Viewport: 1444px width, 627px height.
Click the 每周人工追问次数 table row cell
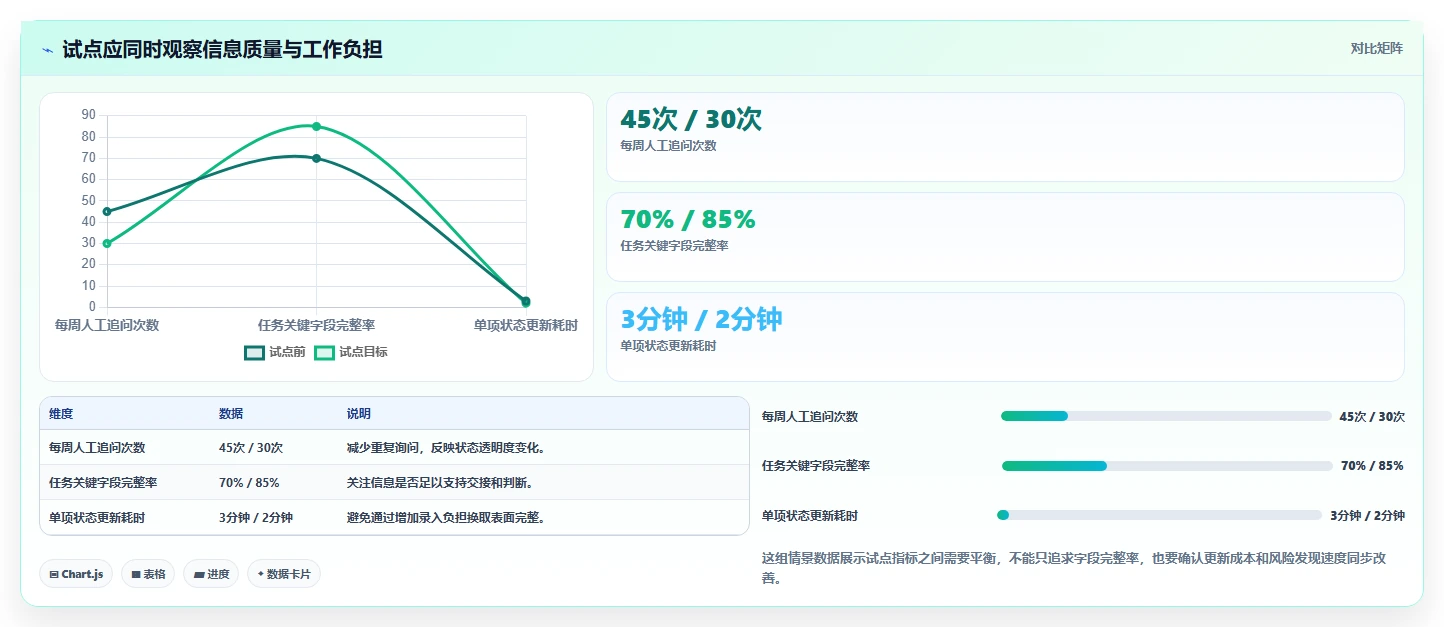(x=97, y=448)
